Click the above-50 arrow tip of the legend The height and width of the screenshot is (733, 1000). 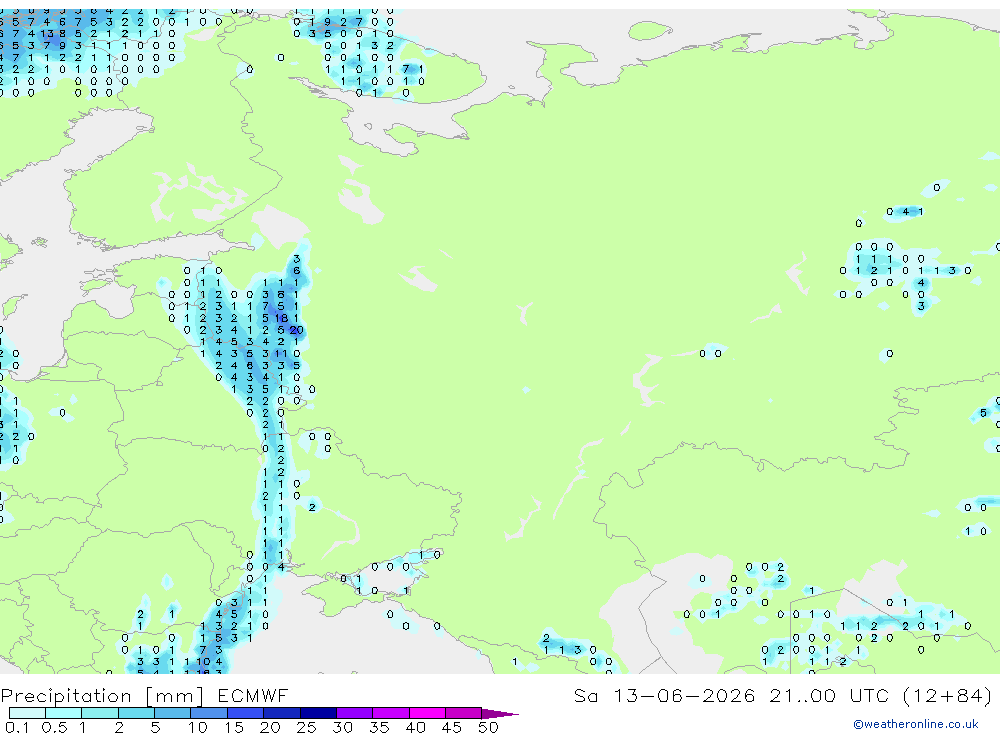[500, 713]
